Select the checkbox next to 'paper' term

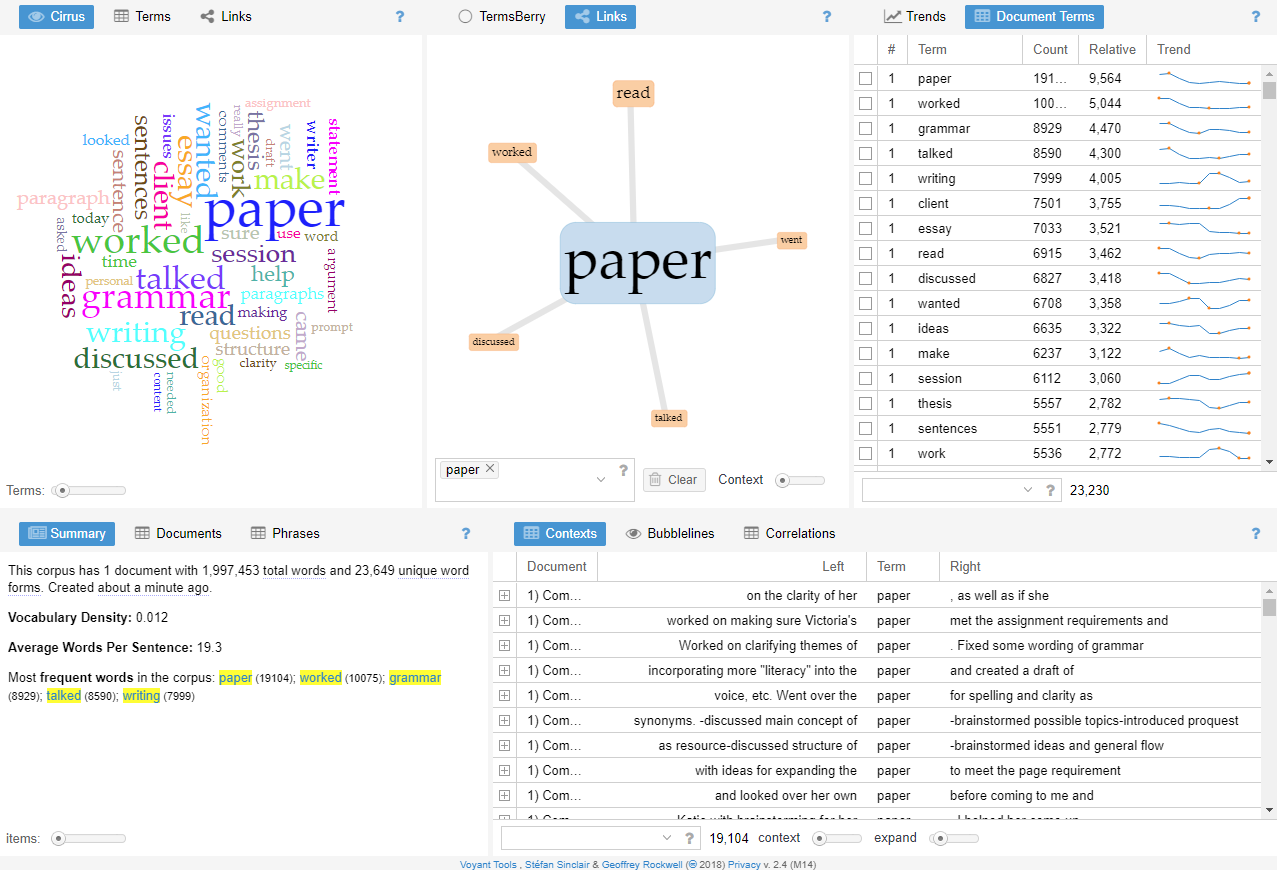point(866,78)
